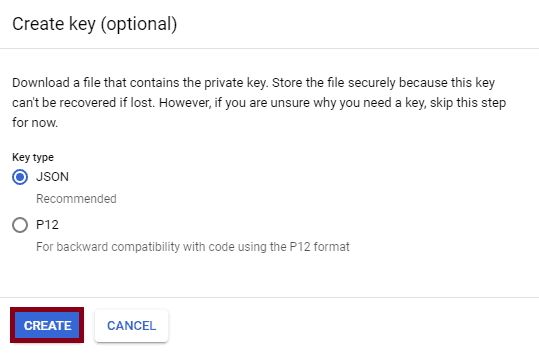Click the divider line below the title

point(270,48)
